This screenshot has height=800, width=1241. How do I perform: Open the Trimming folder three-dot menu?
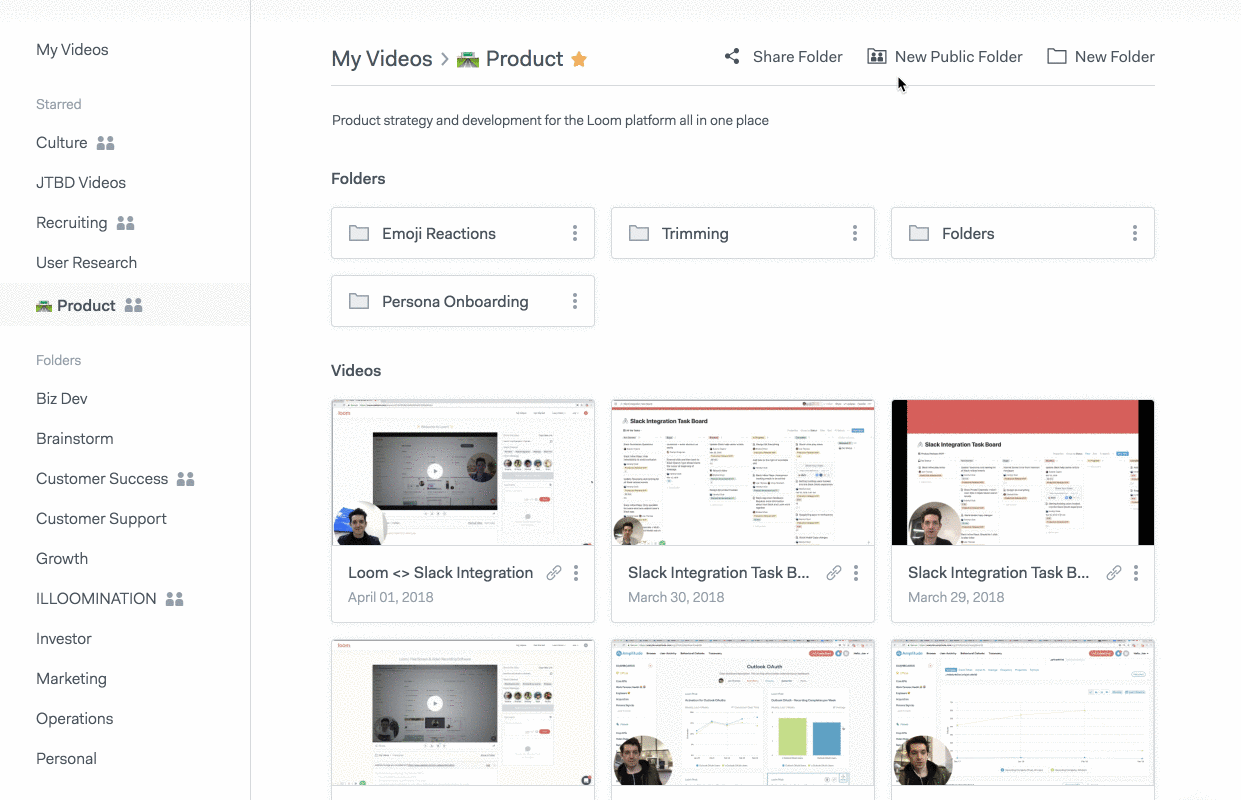pyautogui.click(x=855, y=233)
